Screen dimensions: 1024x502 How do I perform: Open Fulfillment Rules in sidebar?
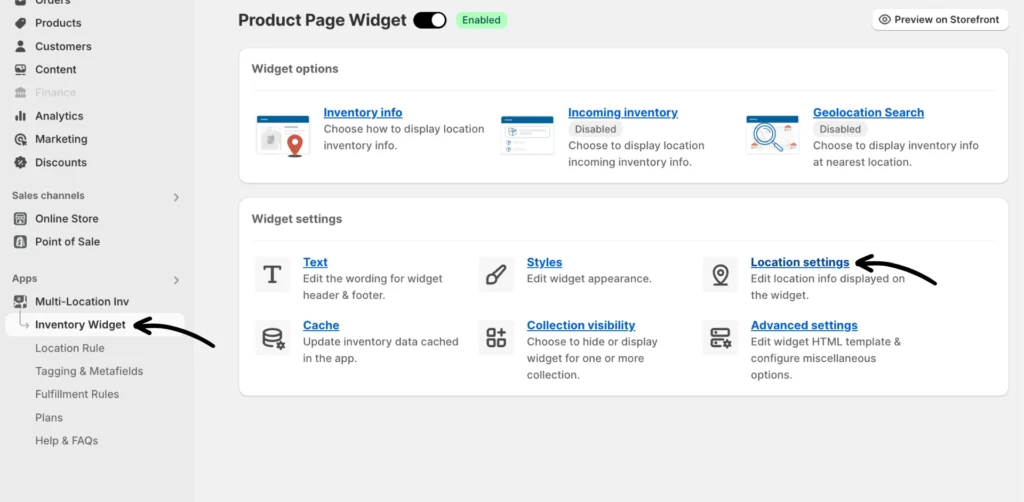[x=77, y=394]
